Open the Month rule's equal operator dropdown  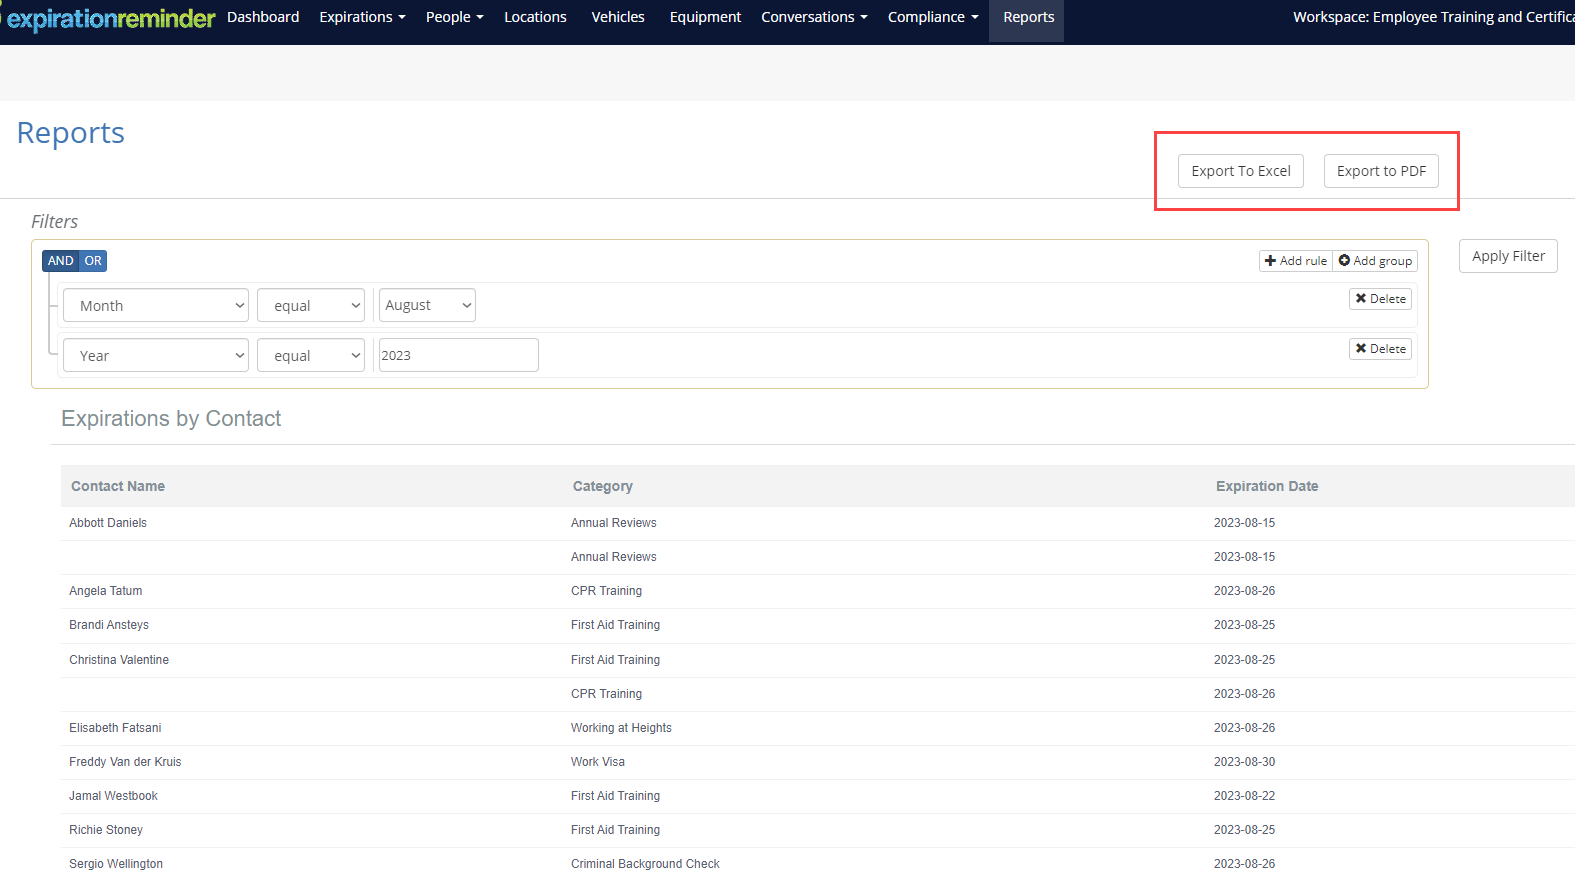[311, 305]
